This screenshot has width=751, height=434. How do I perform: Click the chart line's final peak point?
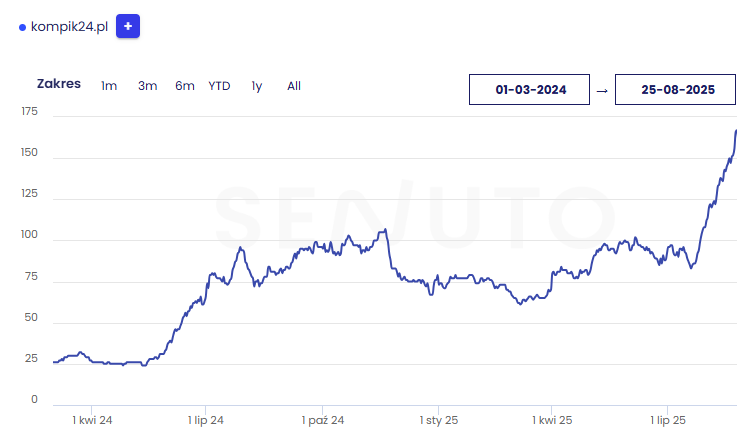pyautogui.click(x=736, y=130)
